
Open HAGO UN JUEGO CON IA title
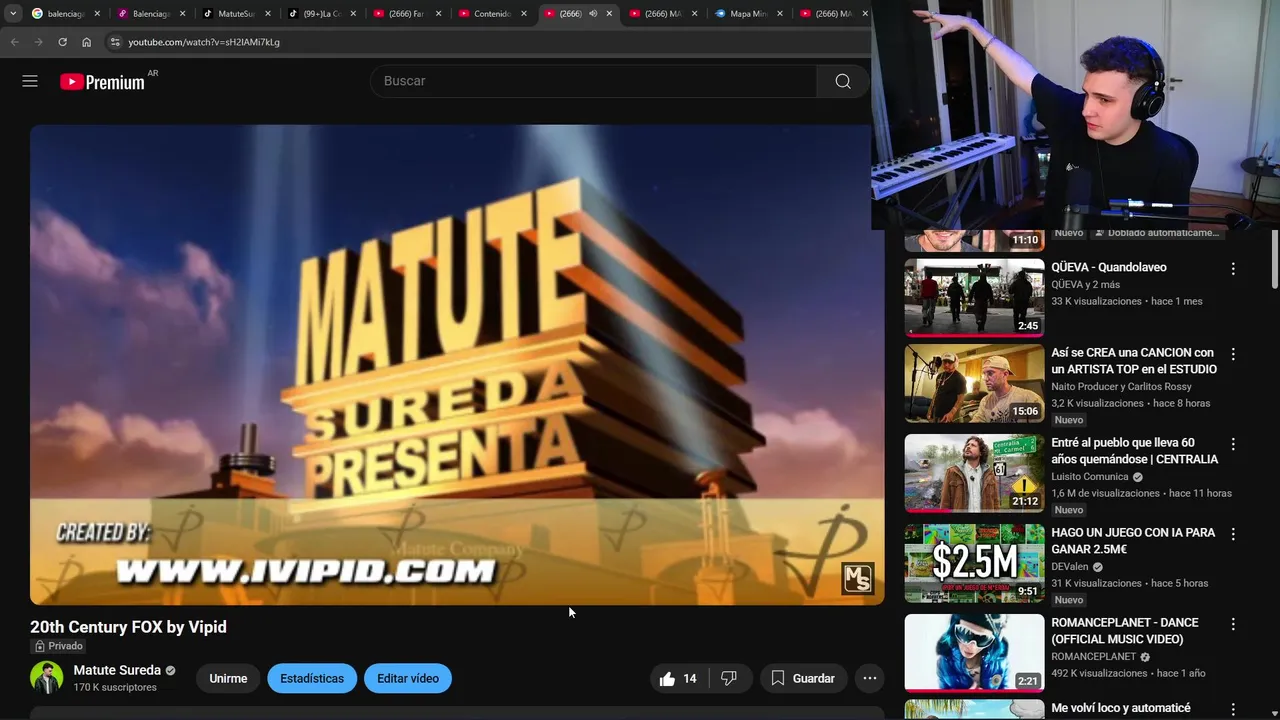click(x=1133, y=541)
